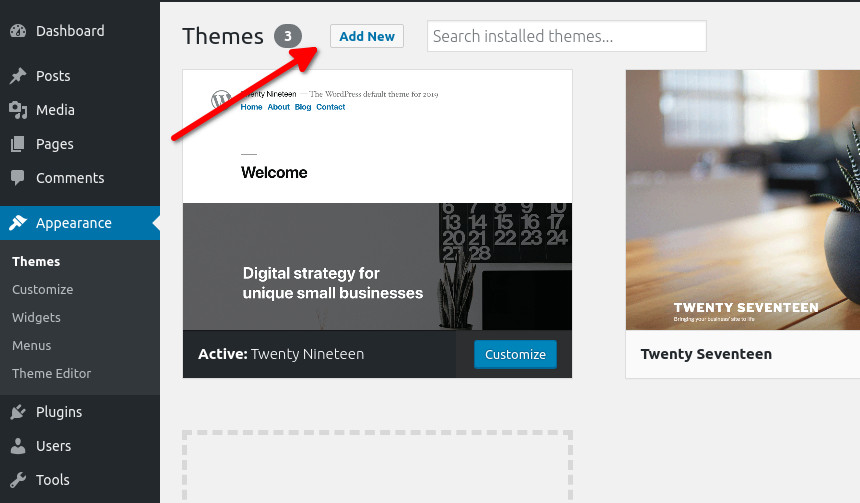Click the Dashboard gauge icon
The image size is (860, 503).
(x=18, y=31)
